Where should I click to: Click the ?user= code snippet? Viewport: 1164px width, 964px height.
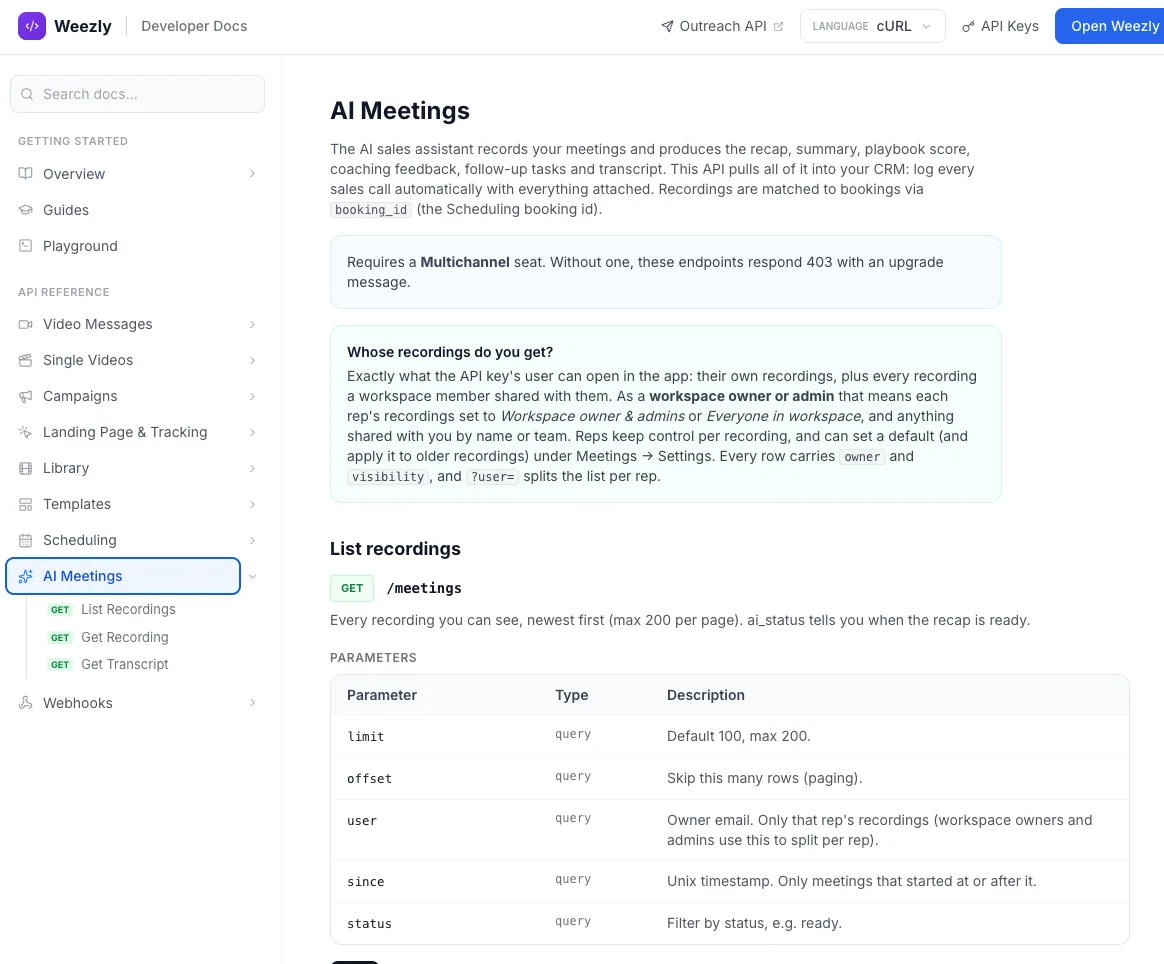point(492,477)
